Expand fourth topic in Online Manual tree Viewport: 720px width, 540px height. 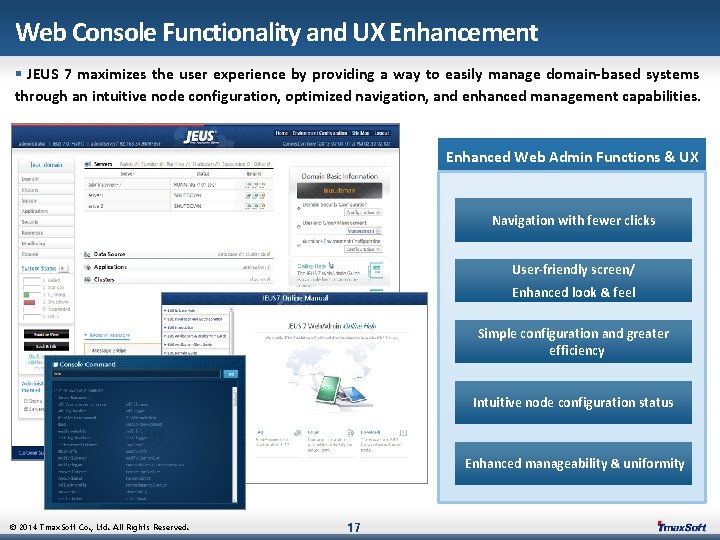tap(165, 336)
